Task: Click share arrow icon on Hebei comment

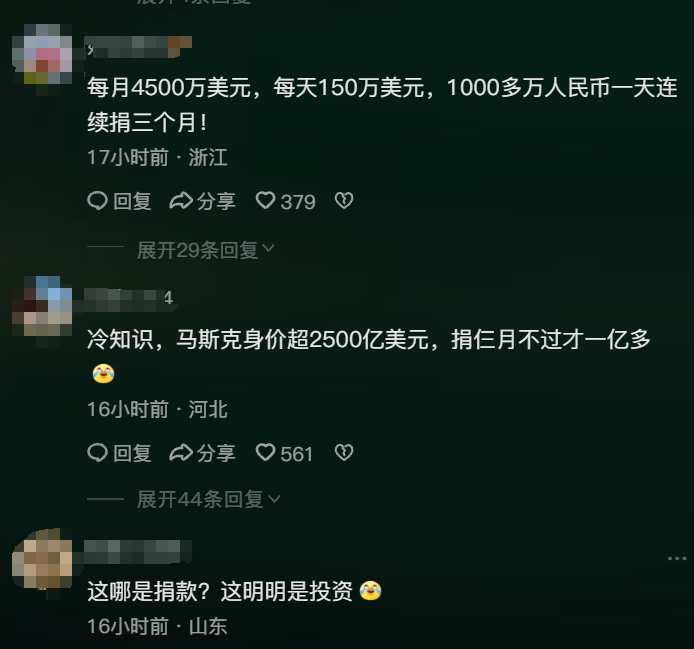Action: click(x=181, y=453)
